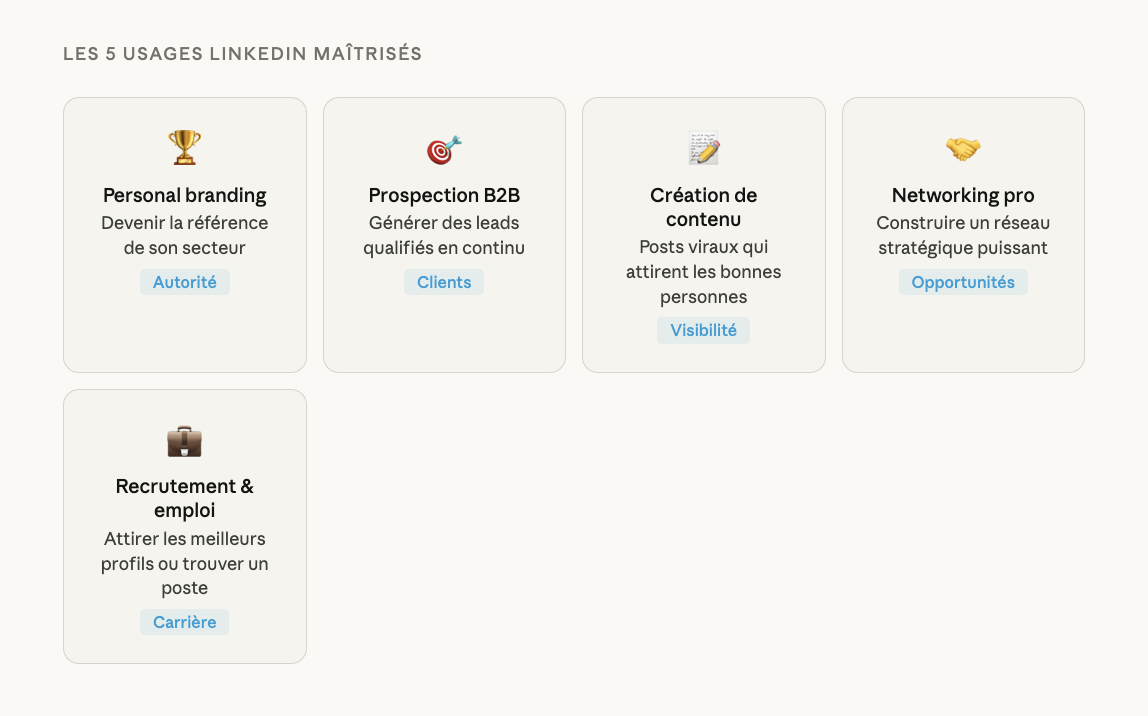Open the Prospection B2B title
The image size is (1148, 716).
pyautogui.click(x=444, y=195)
